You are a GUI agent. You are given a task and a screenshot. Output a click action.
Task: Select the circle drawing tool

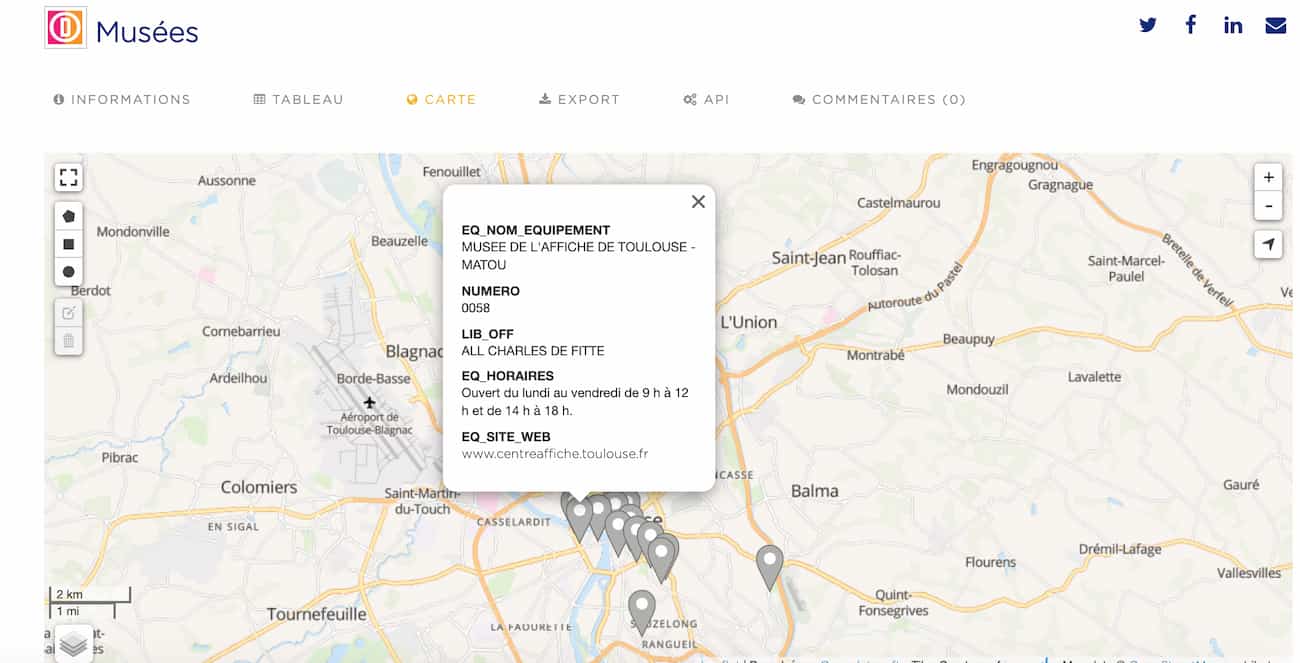[x=68, y=272]
